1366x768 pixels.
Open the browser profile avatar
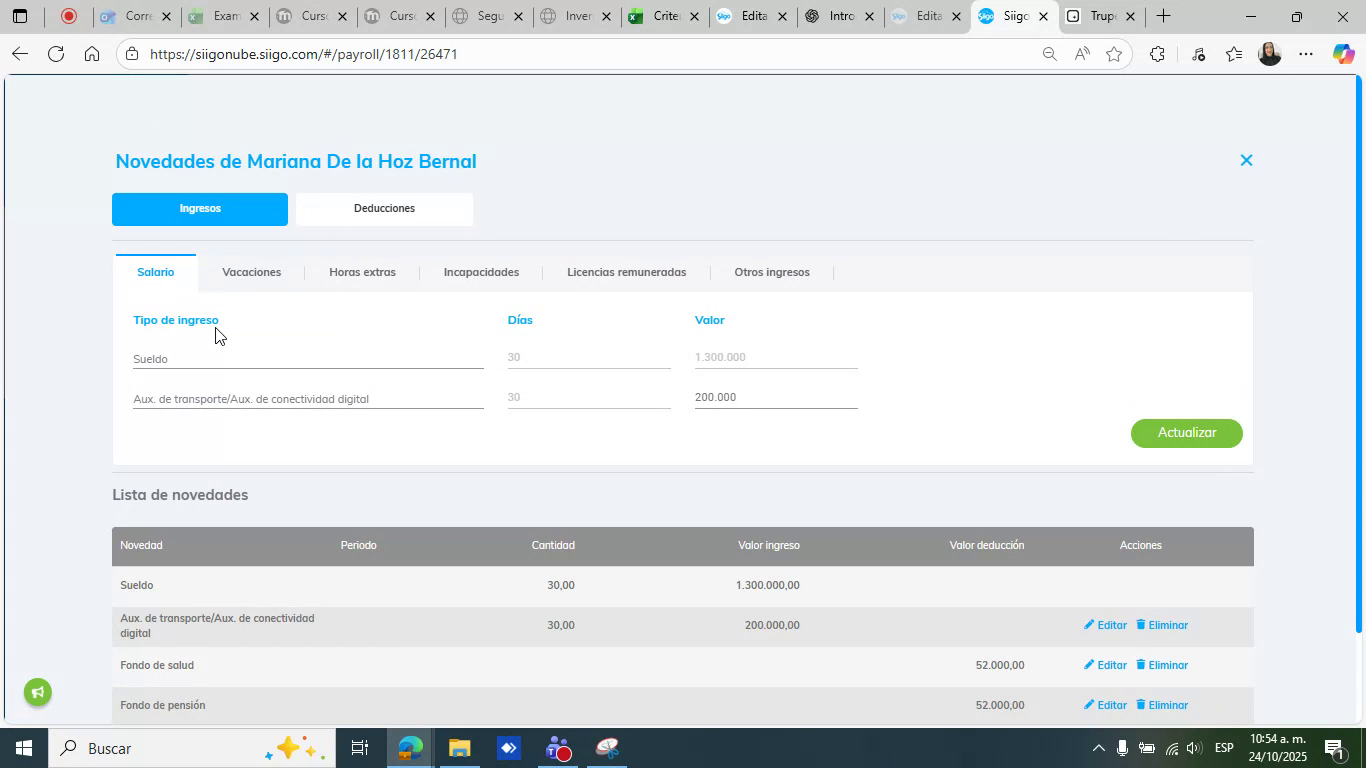pos(1270,54)
